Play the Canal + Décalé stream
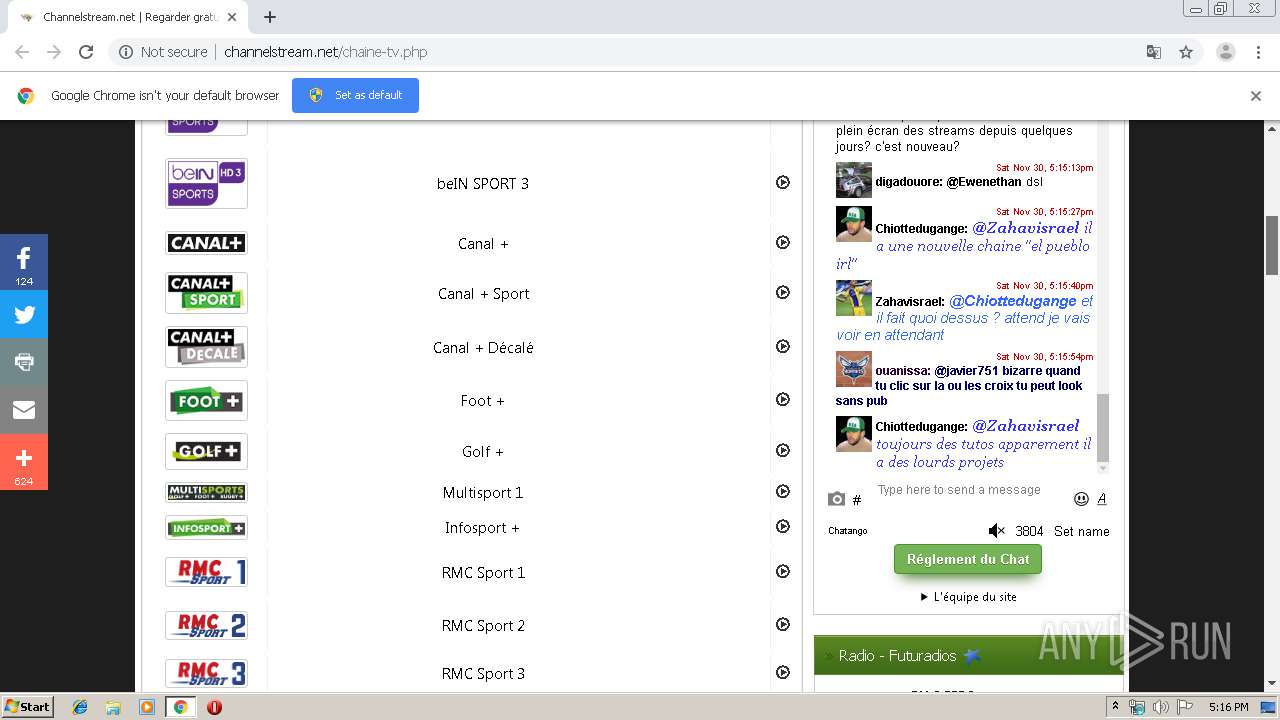The width and height of the screenshot is (1280, 720). pos(783,346)
